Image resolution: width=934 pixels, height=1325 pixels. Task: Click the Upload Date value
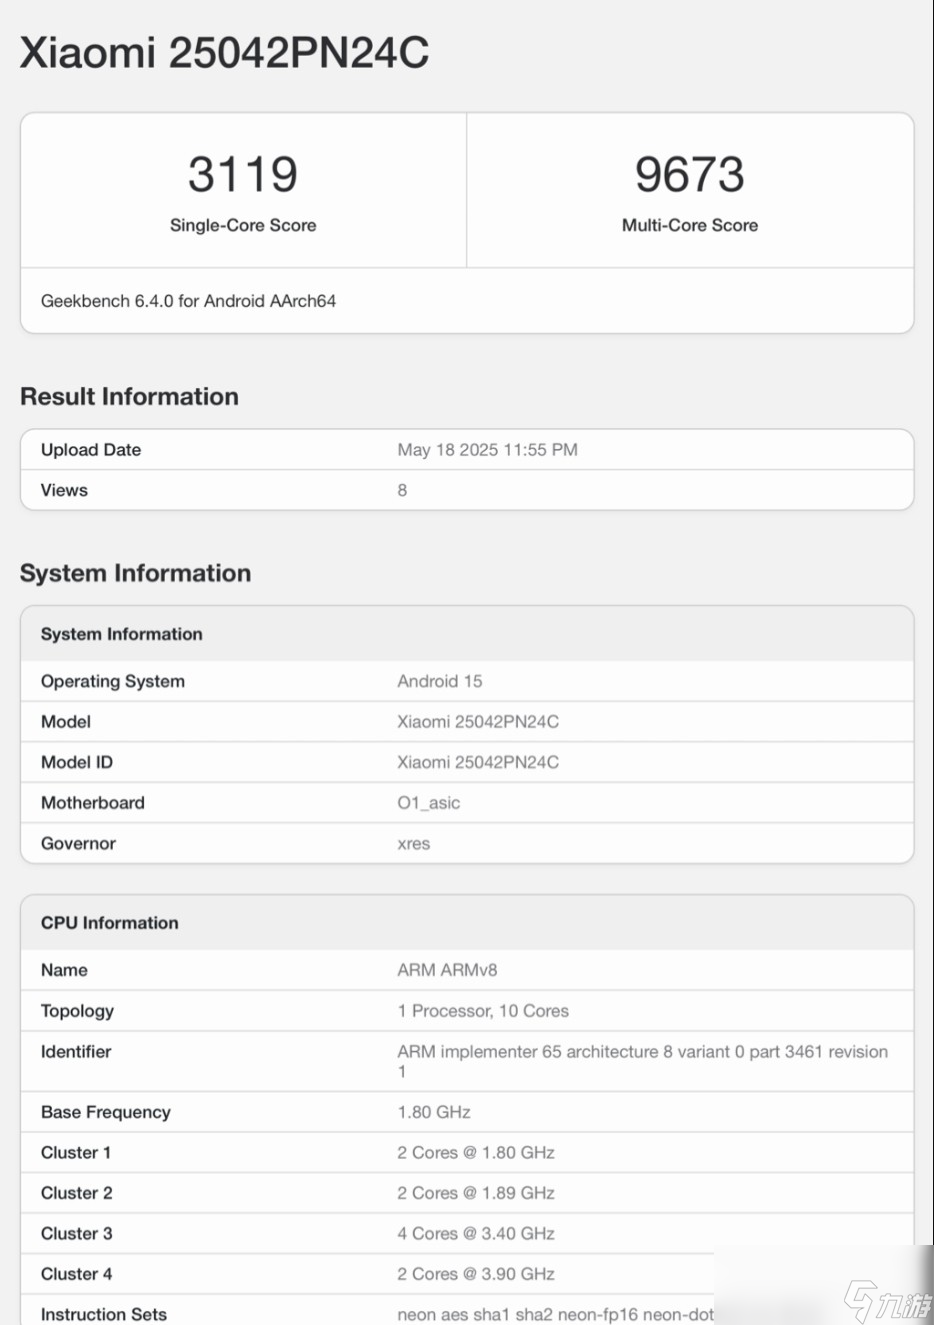pos(487,450)
